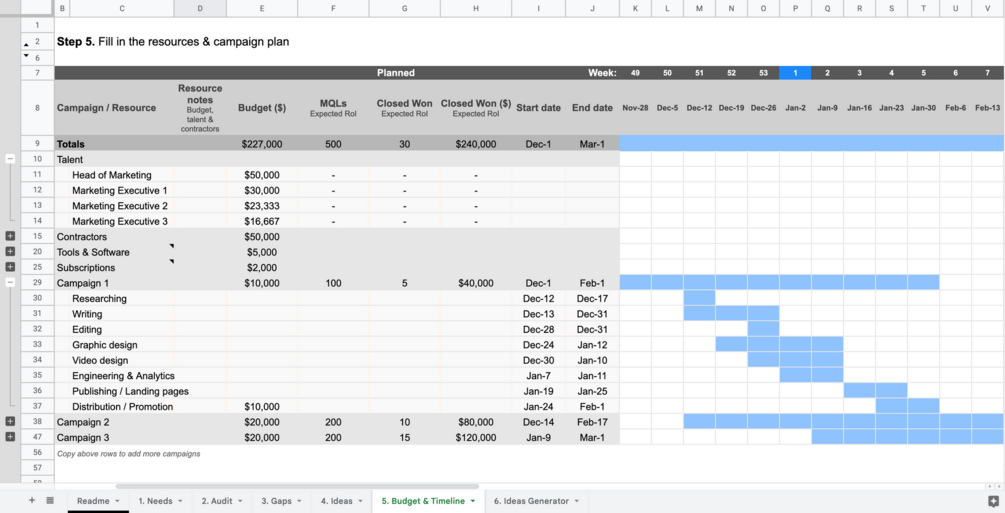Select the Totals Closed Won $240,000 cell
Screen dimensions: 1005x513
(x=476, y=144)
